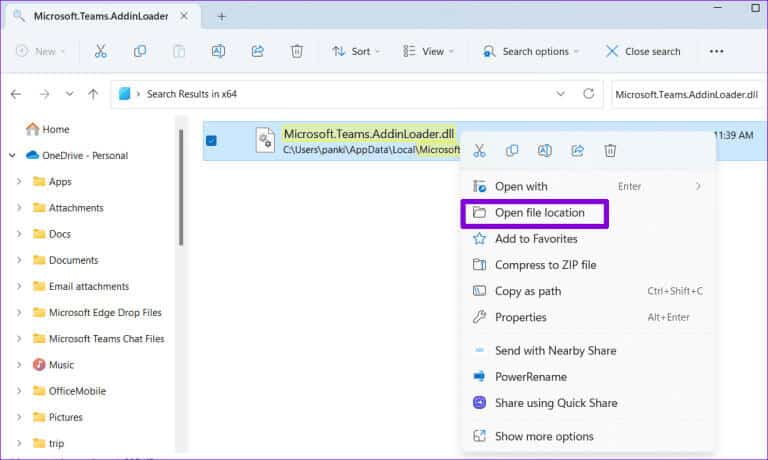Go up one folder level arrow
The height and width of the screenshot is (460, 768).
pos(93,94)
